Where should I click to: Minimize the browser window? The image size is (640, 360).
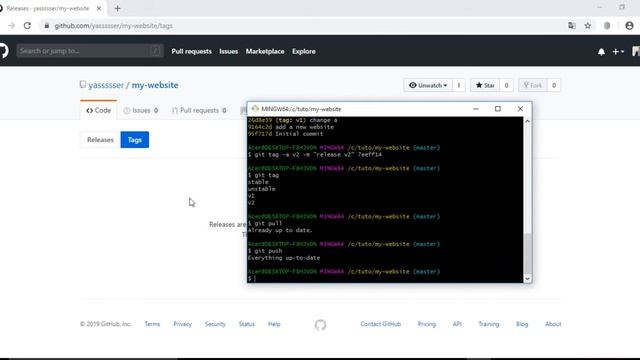600,7
